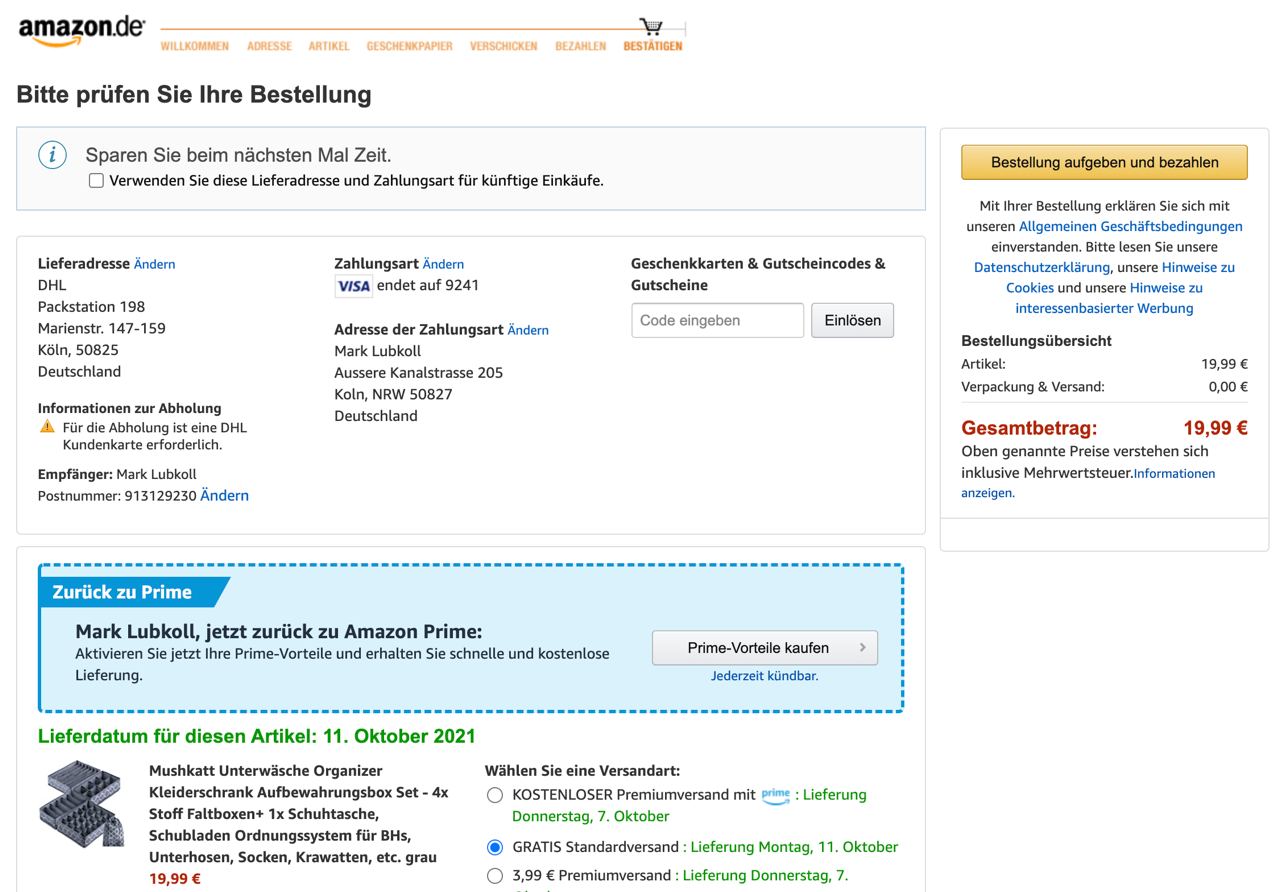Click the blue info circle icon
The image size is (1280, 892).
point(52,155)
